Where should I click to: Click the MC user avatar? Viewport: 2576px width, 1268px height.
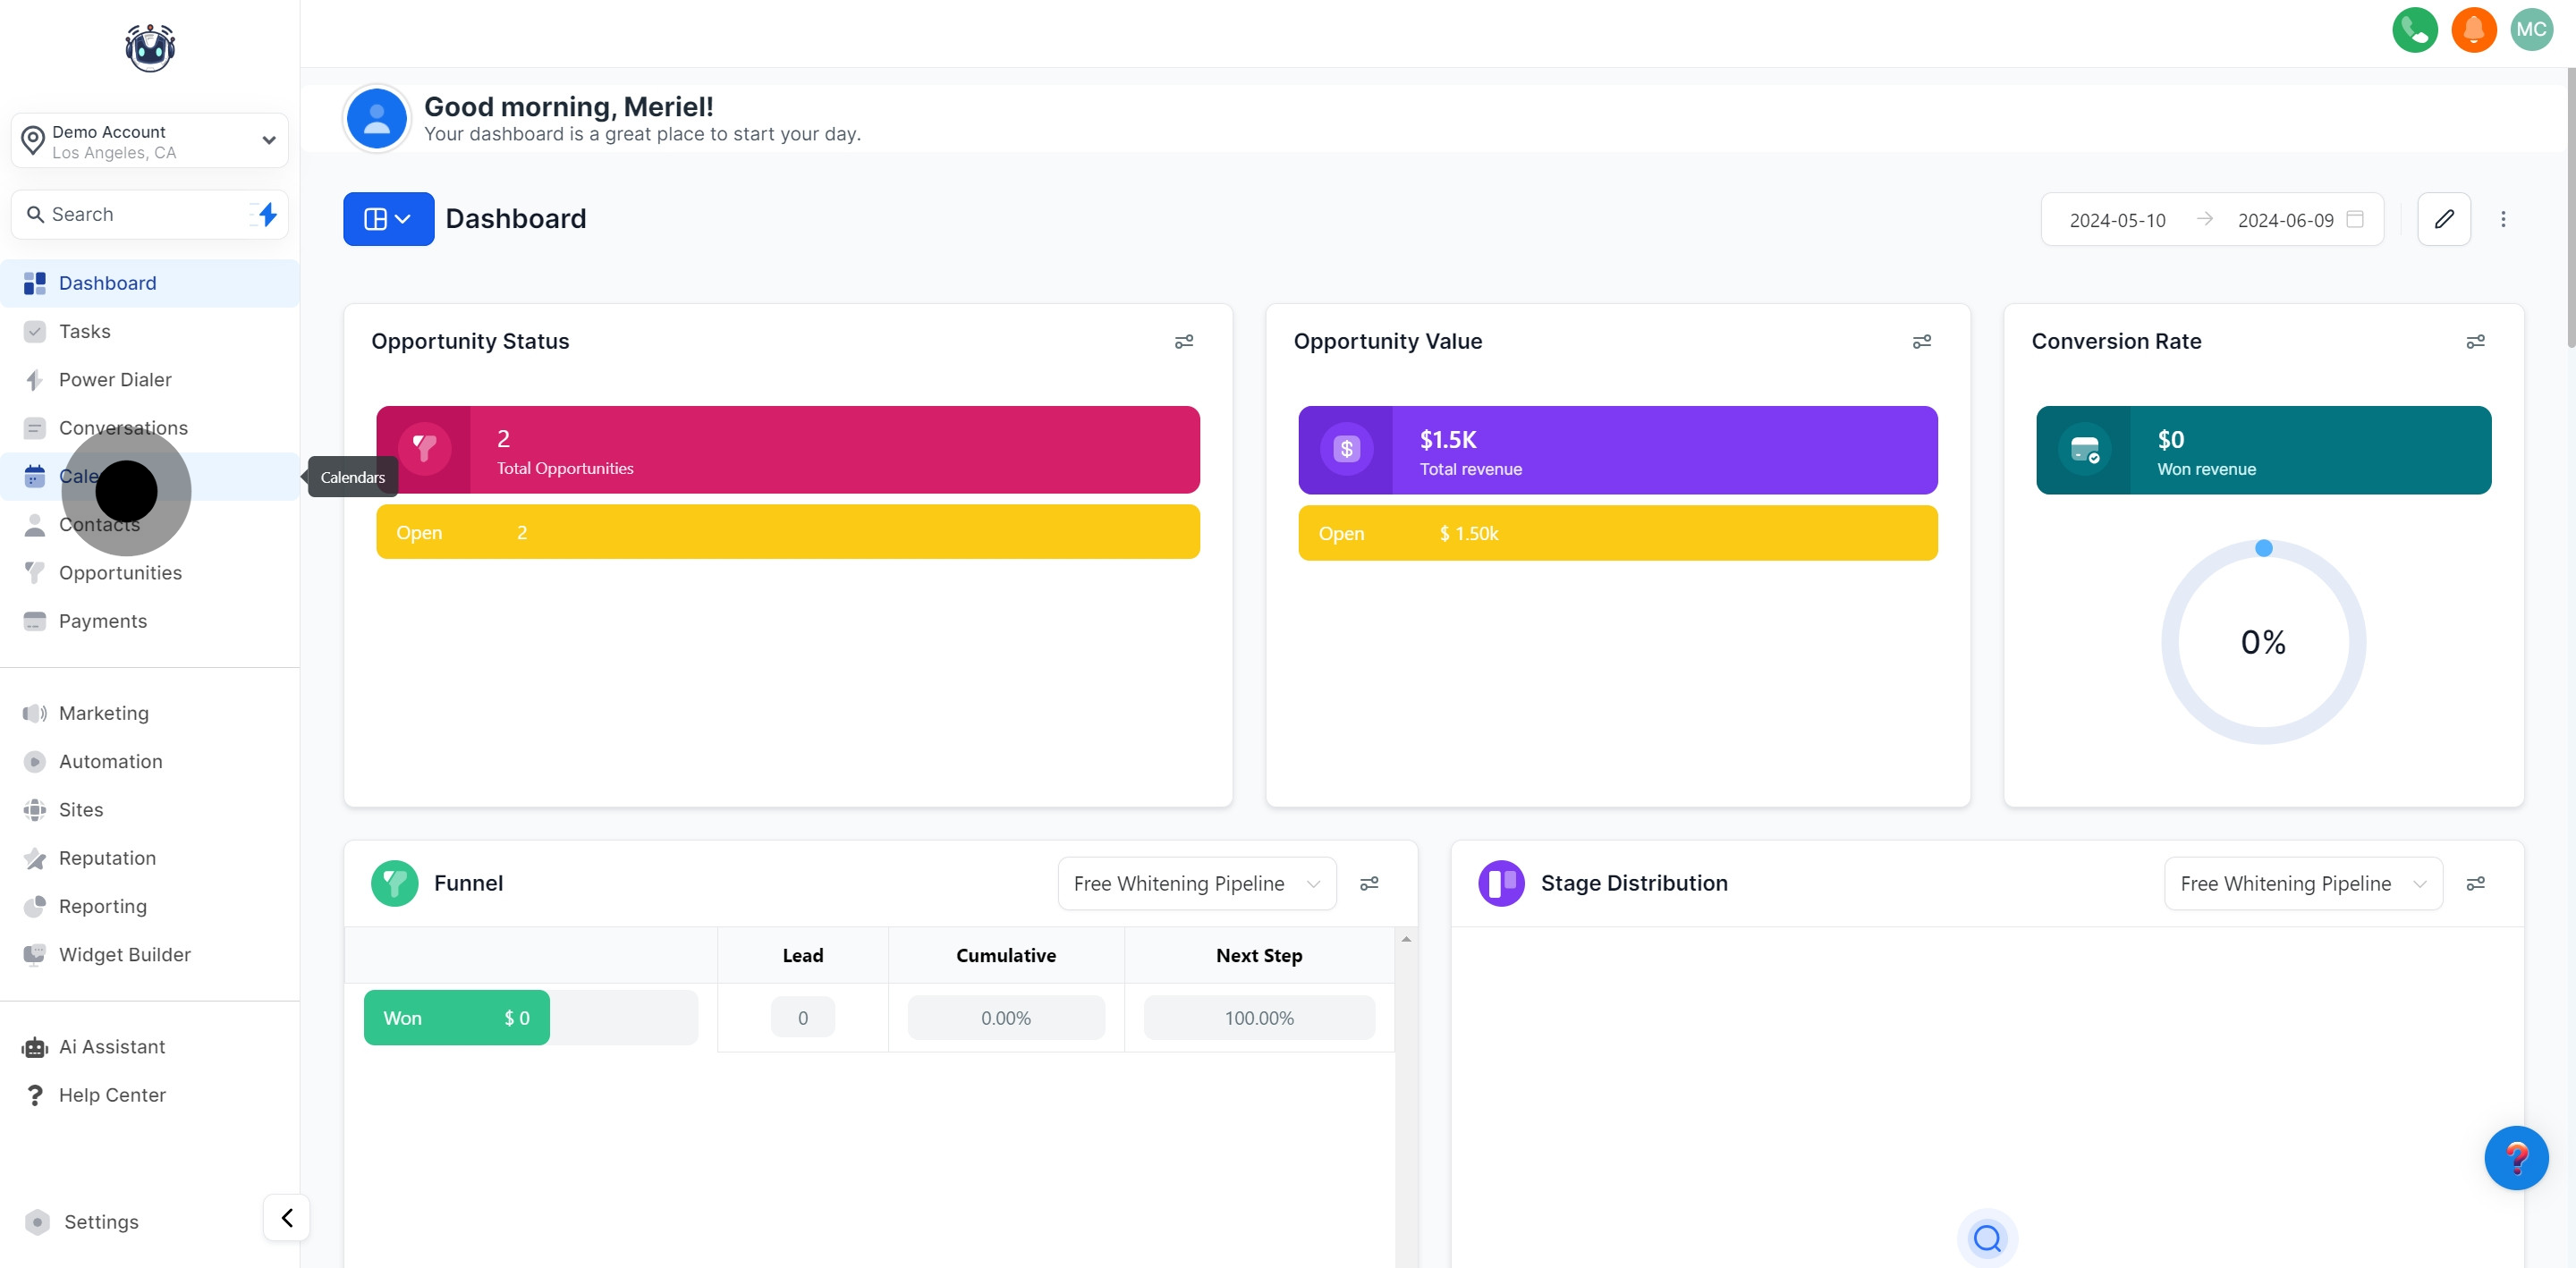(x=2530, y=30)
